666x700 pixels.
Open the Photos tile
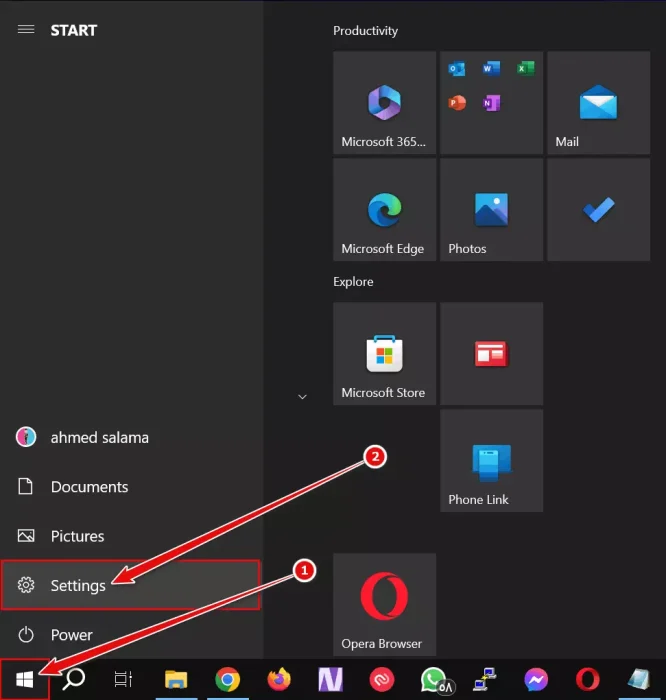click(x=491, y=210)
